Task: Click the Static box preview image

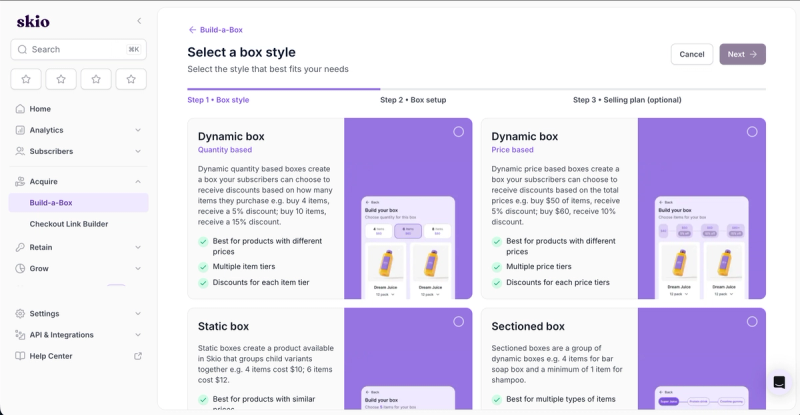Action: coord(408,359)
